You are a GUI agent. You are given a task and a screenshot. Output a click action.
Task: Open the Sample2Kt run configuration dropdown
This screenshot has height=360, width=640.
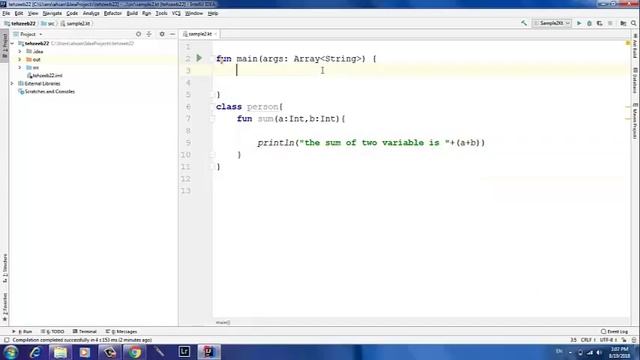[551, 23]
